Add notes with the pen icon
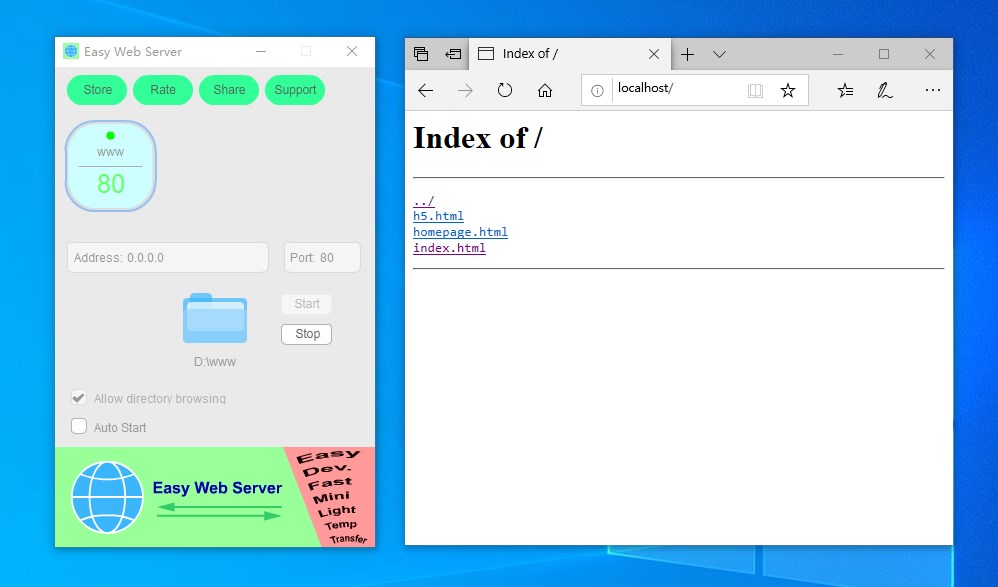This screenshot has width=998, height=587. point(885,91)
